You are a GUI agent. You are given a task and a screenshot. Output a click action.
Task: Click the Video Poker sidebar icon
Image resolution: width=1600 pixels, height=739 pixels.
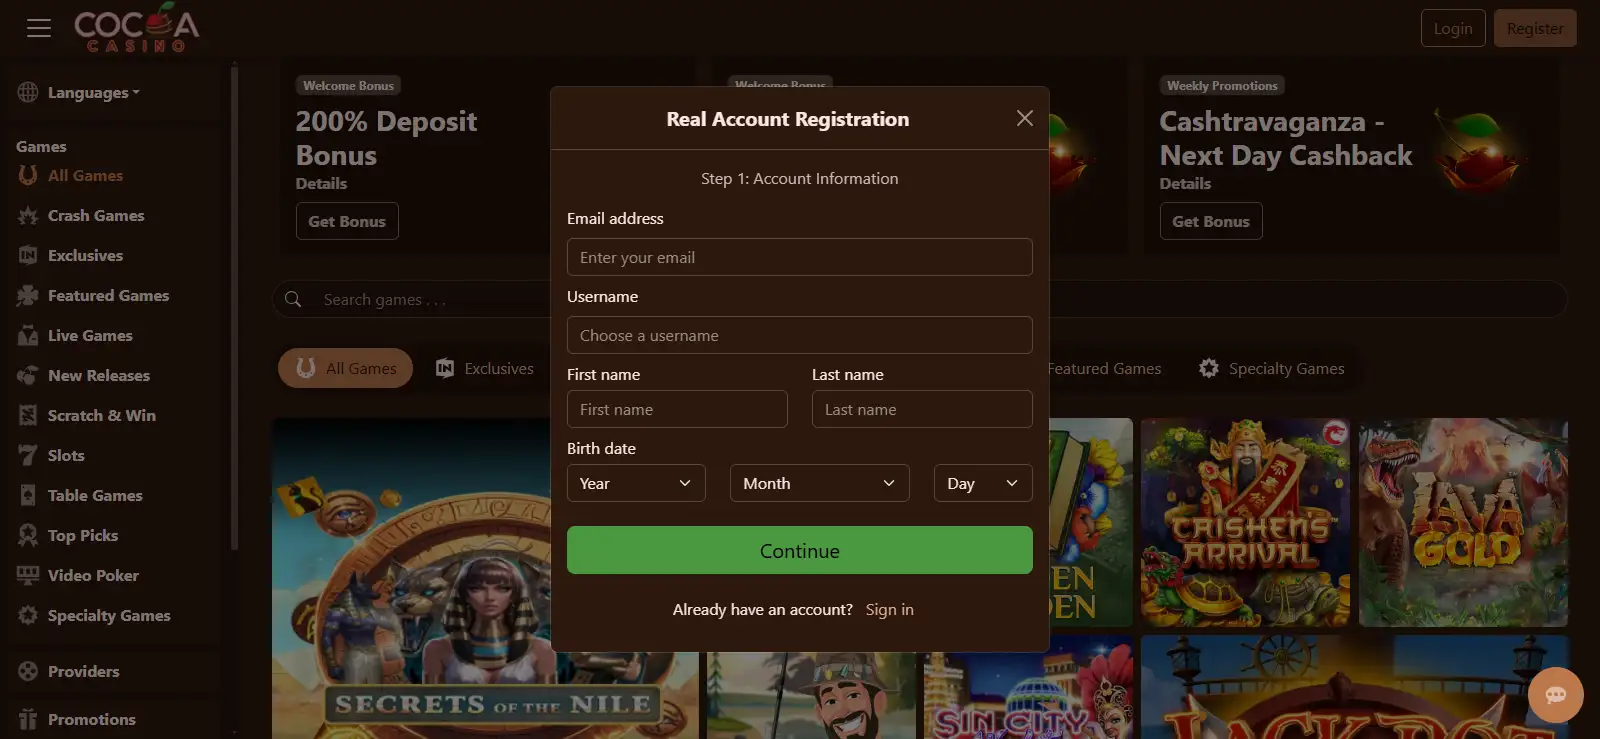[x=28, y=575]
